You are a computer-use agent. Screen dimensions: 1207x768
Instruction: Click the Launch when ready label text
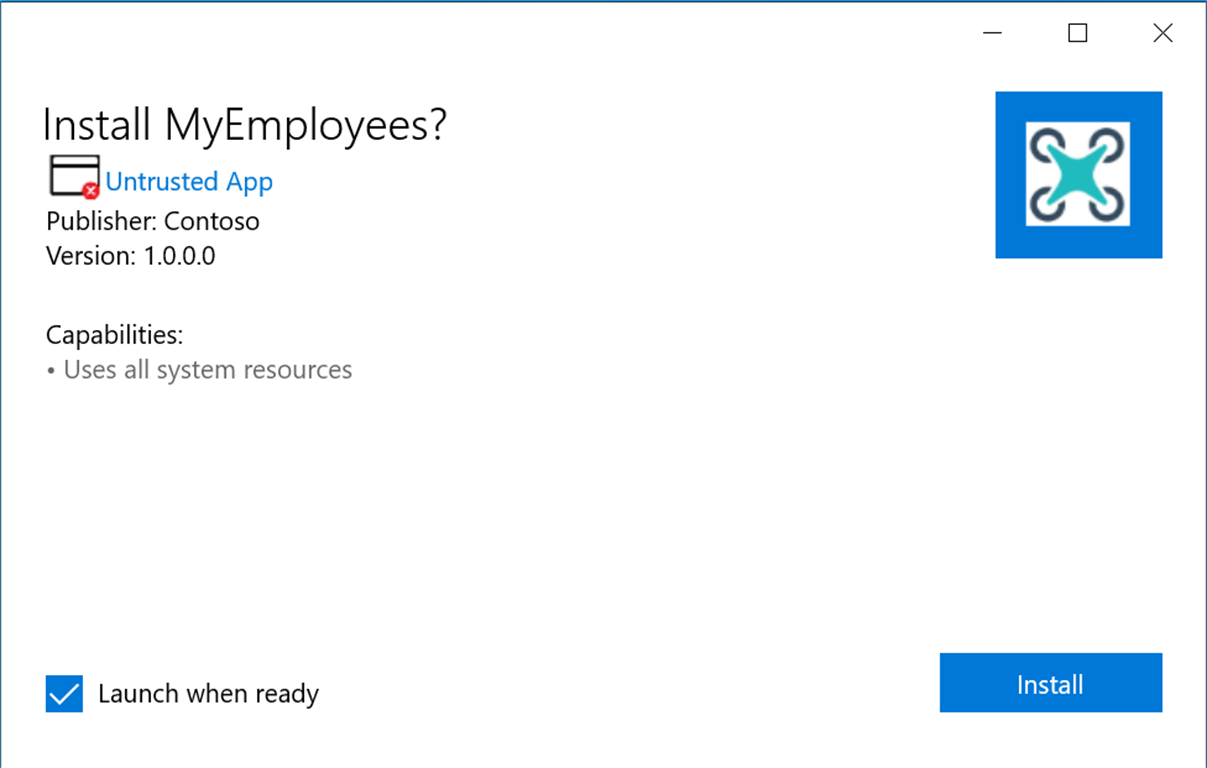[207, 694]
